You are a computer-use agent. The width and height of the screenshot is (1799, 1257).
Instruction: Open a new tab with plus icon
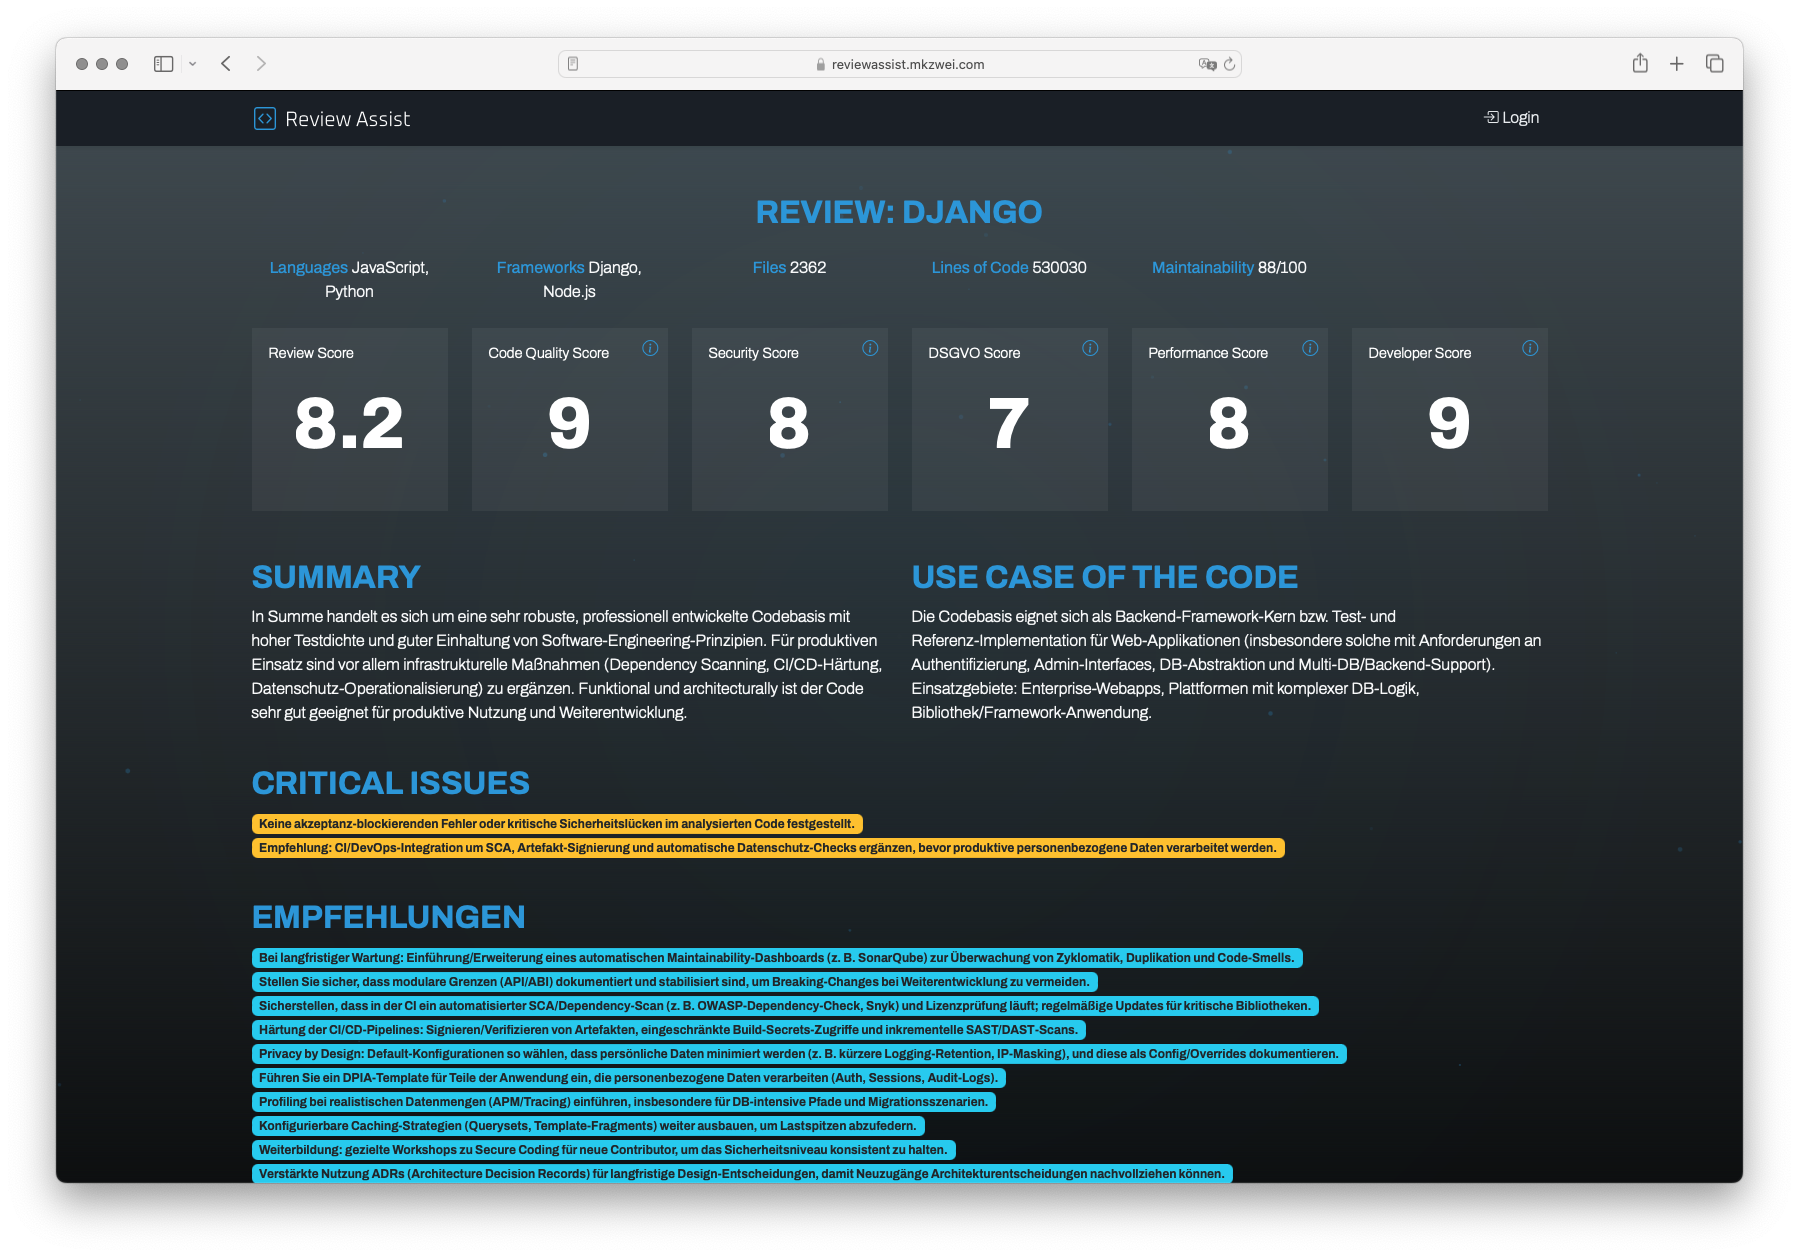point(1677,64)
